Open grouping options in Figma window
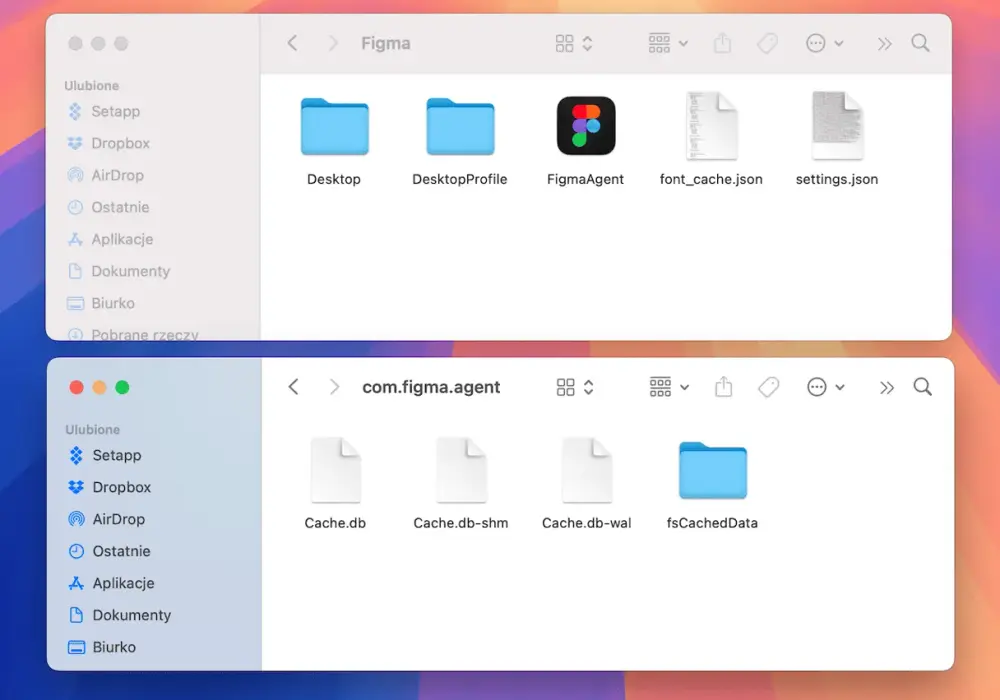1000x700 pixels. click(668, 43)
